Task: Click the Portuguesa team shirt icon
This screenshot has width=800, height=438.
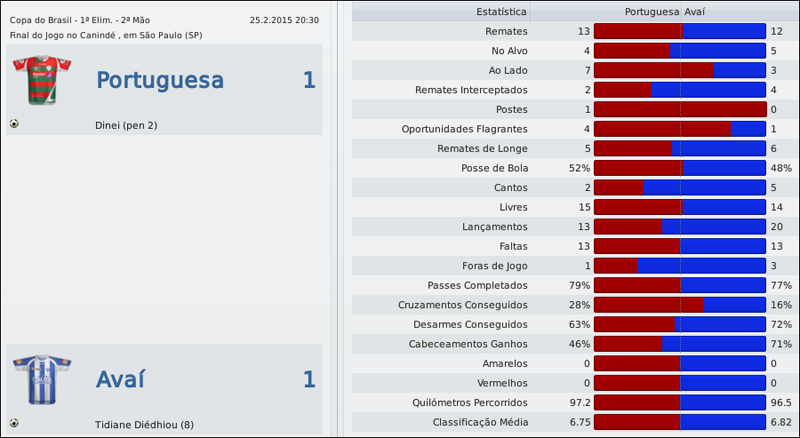Action: [x=41, y=80]
